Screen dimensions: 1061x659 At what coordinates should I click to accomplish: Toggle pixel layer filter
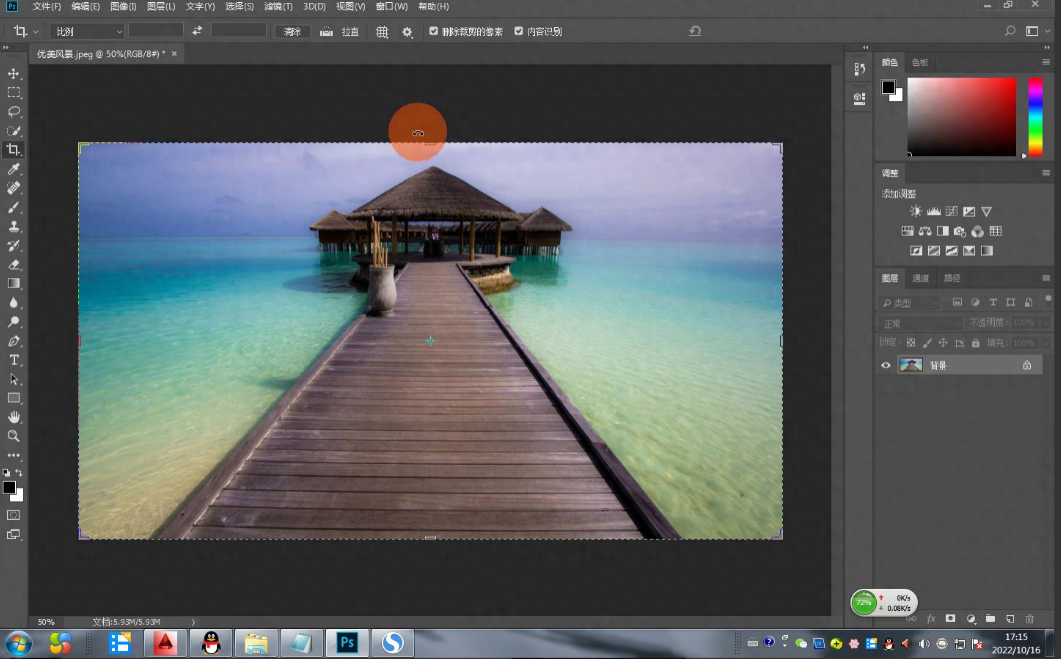(x=957, y=302)
